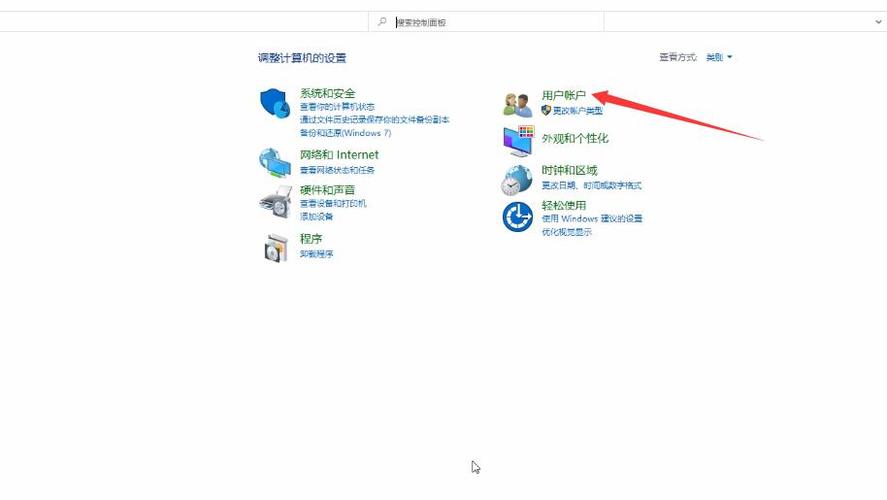The width and height of the screenshot is (887, 500).
Task: Open the 添加设备 link
Action: (x=316, y=216)
